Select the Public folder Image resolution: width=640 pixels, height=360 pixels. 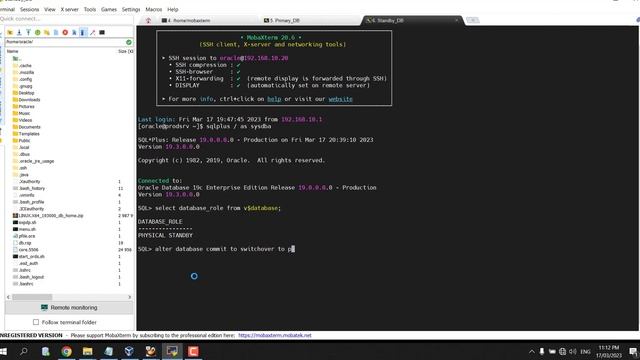click(24, 140)
